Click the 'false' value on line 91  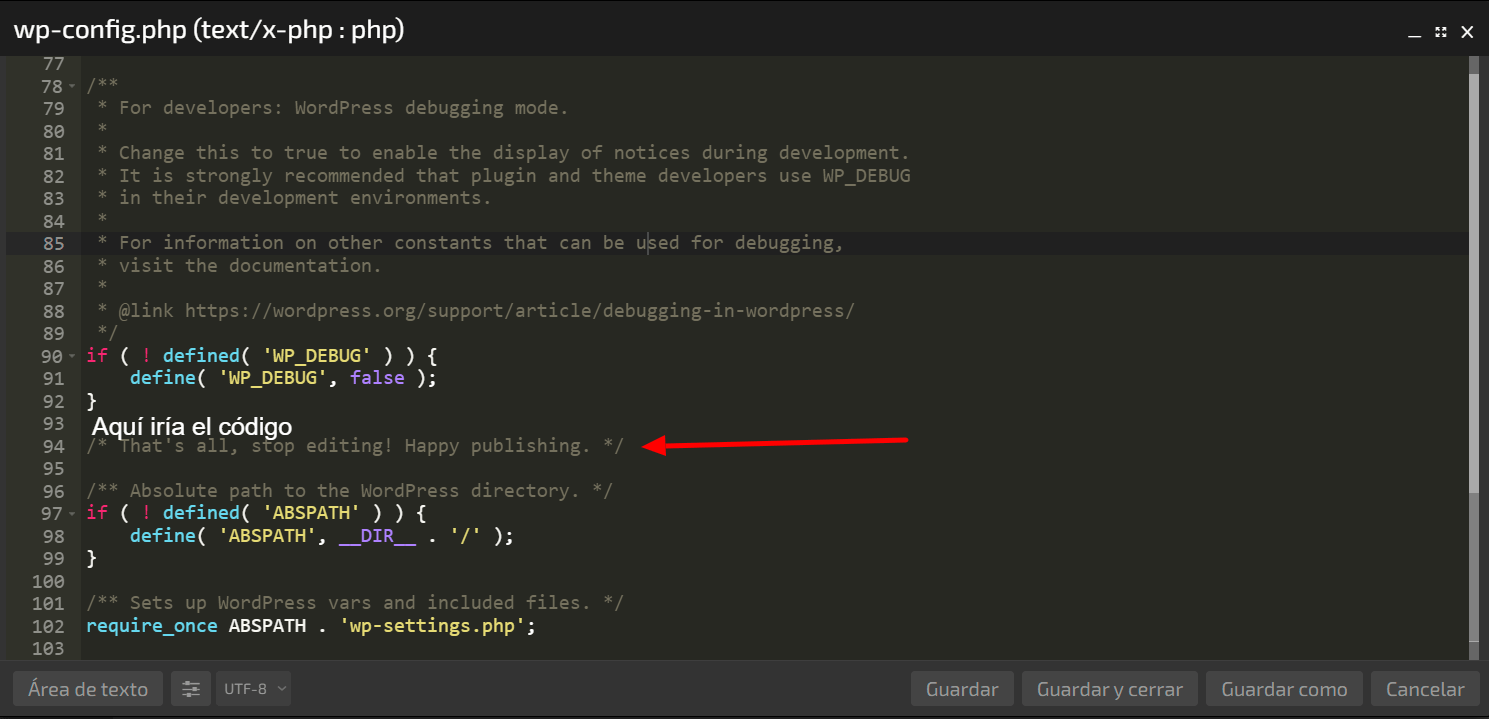[x=377, y=378]
